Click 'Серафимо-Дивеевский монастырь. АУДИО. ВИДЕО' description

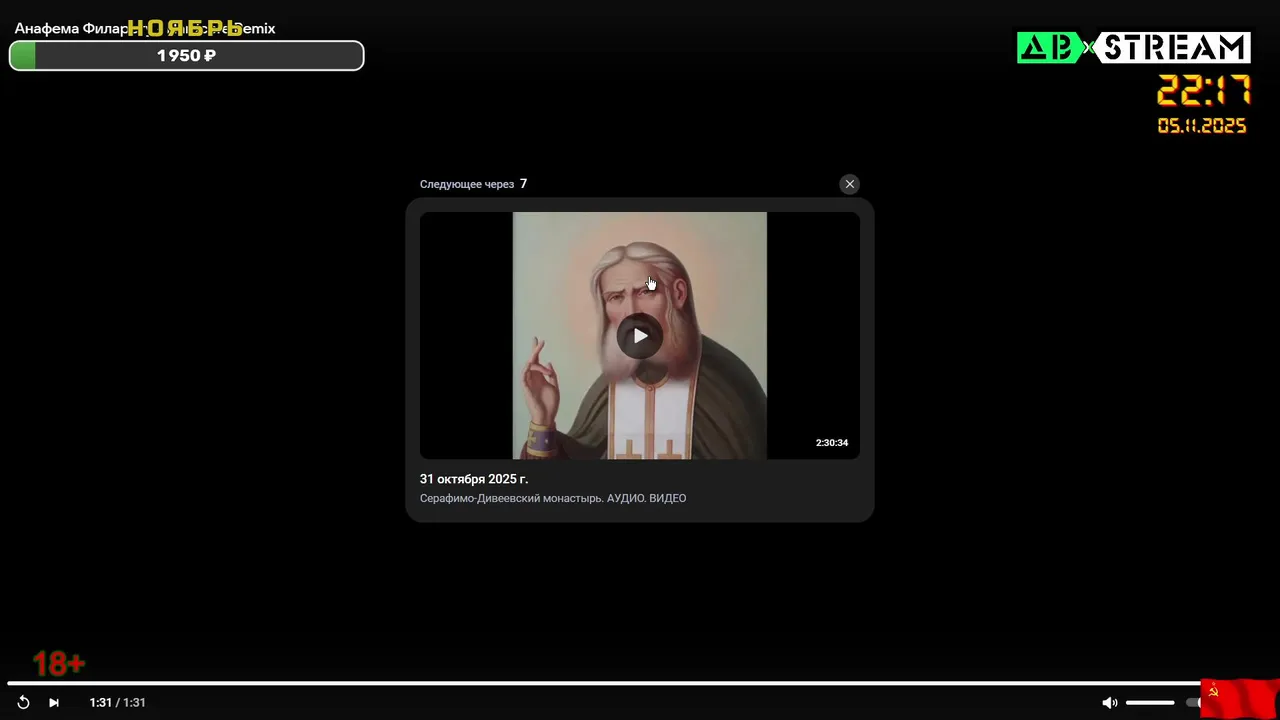[553, 498]
